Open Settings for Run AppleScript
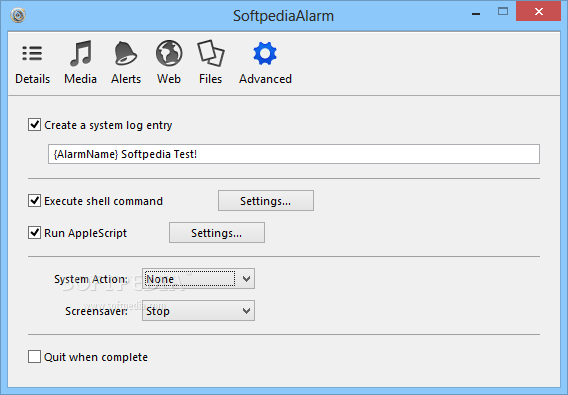This screenshot has width=568, height=395. 217,233
